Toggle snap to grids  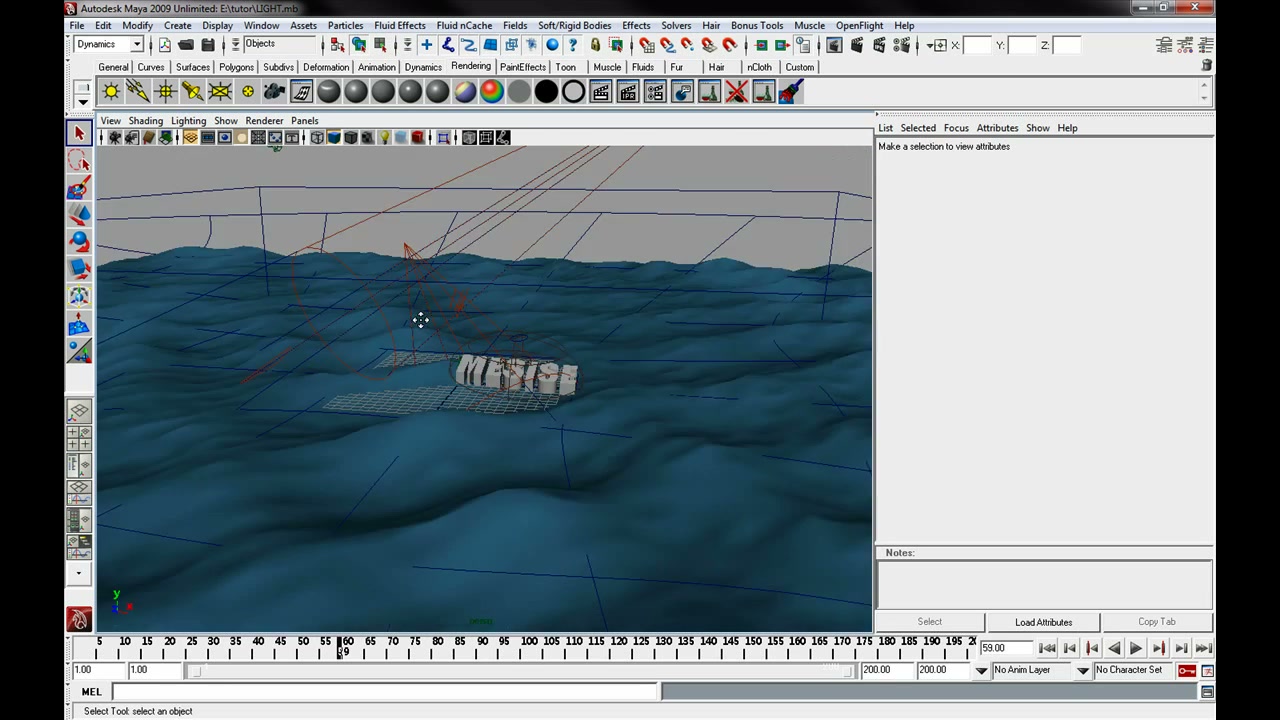pyautogui.click(x=646, y=45)
